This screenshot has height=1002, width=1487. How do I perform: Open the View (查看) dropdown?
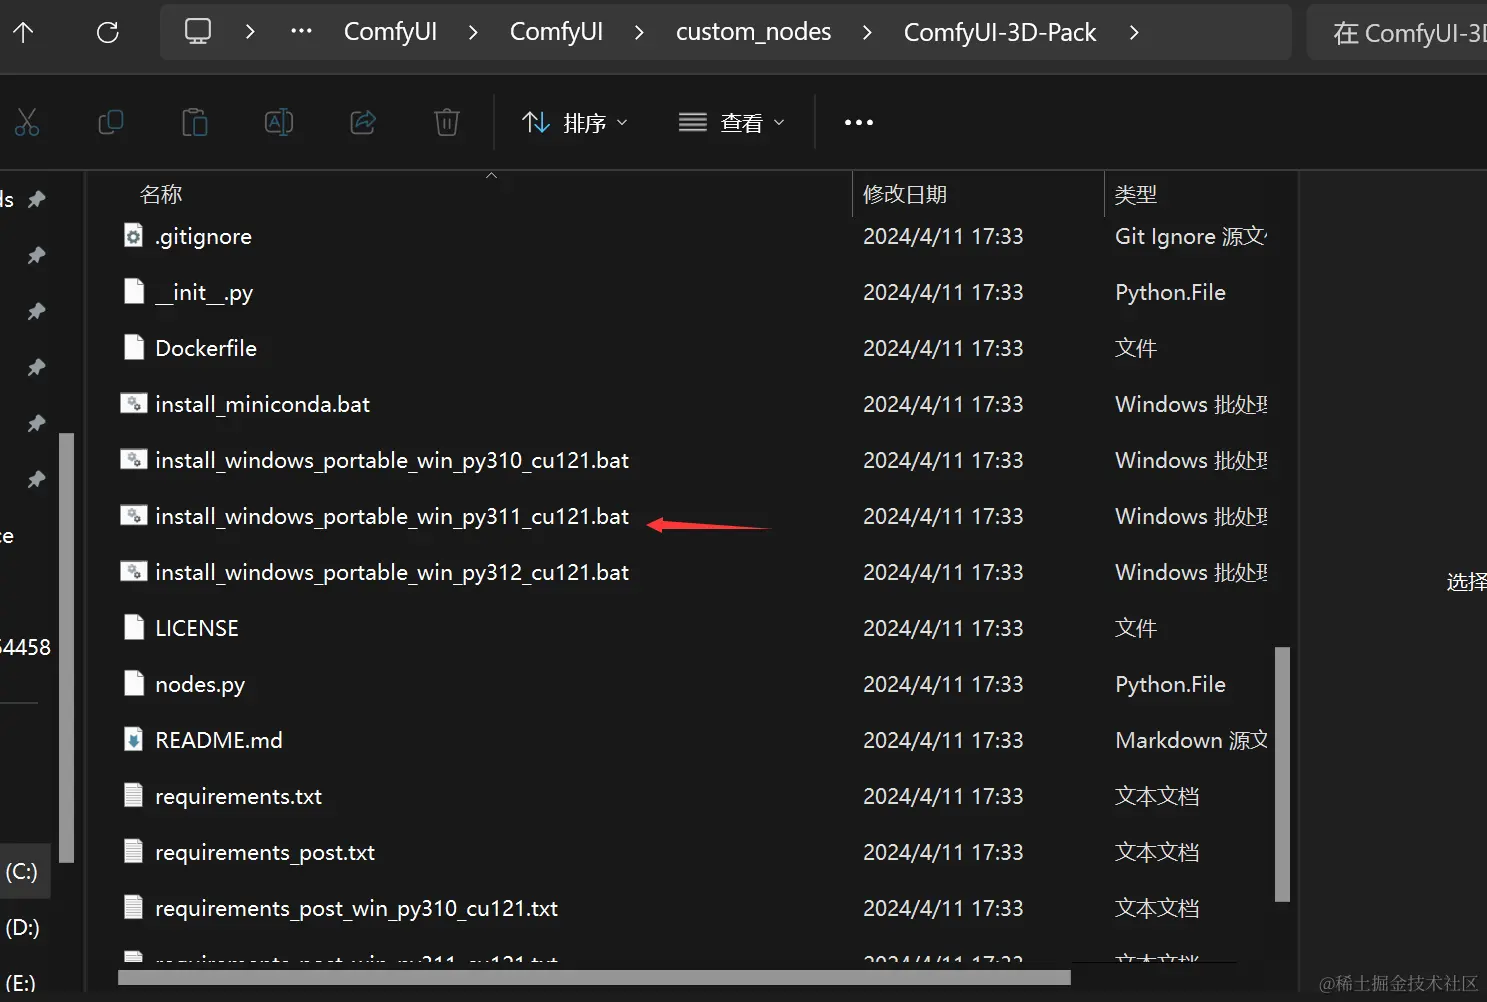pos(731,122)
